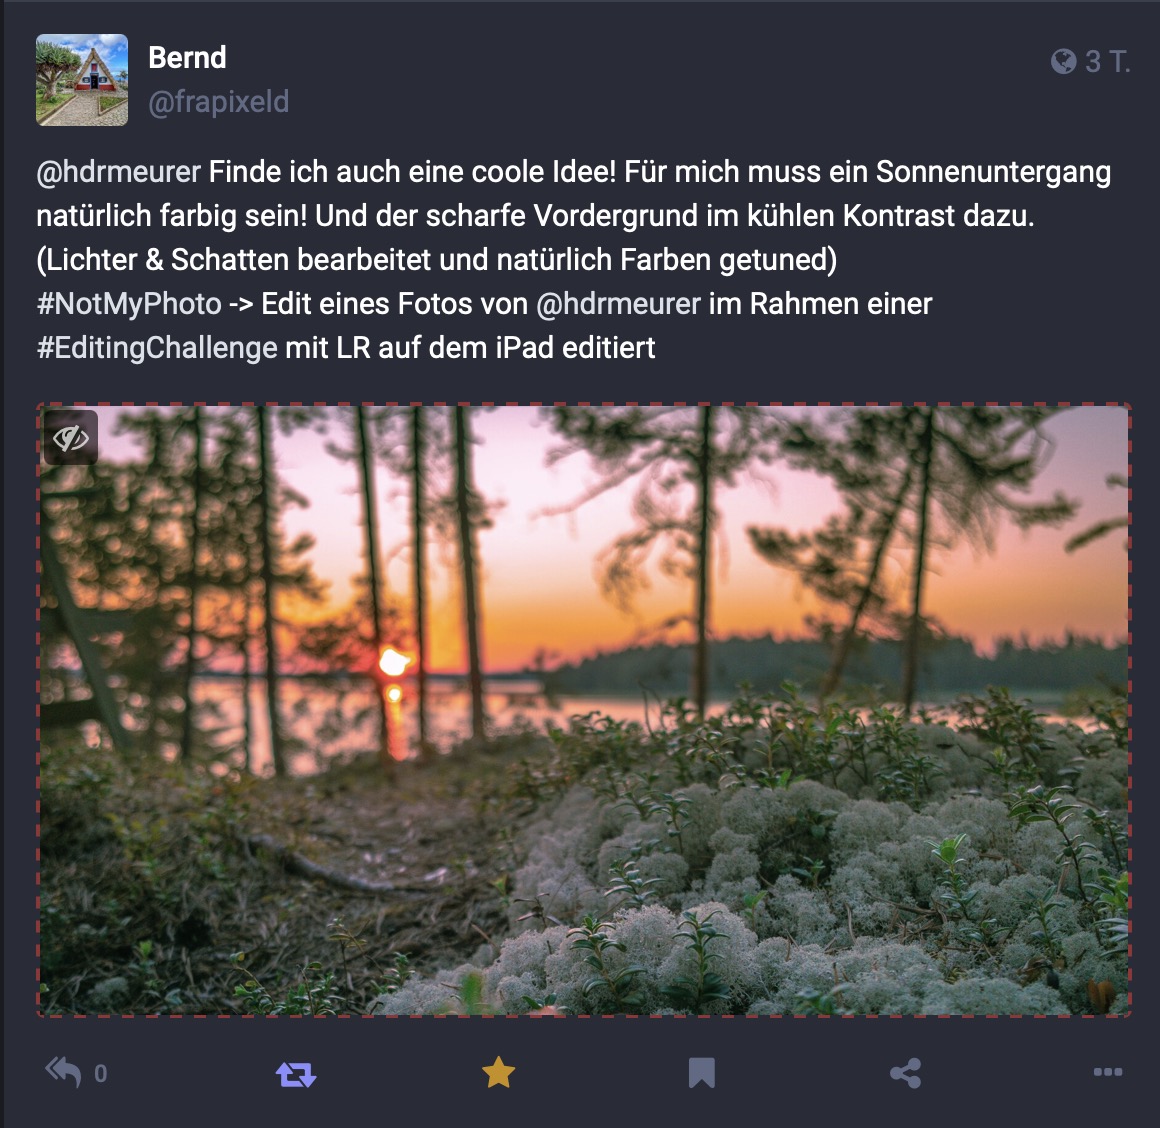
Task: Click the setting sun in the photo
Action: click(x=393, y=662)
